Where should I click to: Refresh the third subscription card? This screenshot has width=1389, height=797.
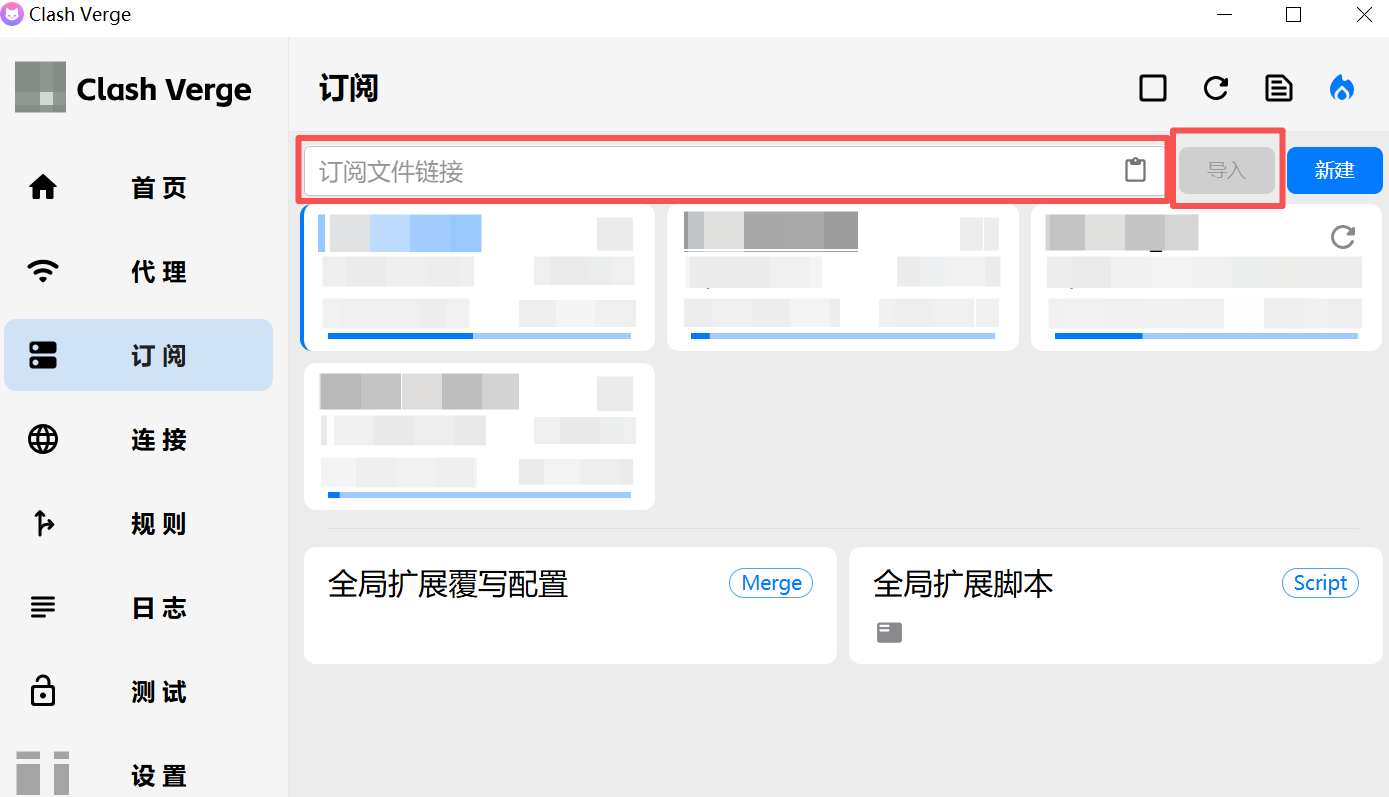pos(1342,237)
